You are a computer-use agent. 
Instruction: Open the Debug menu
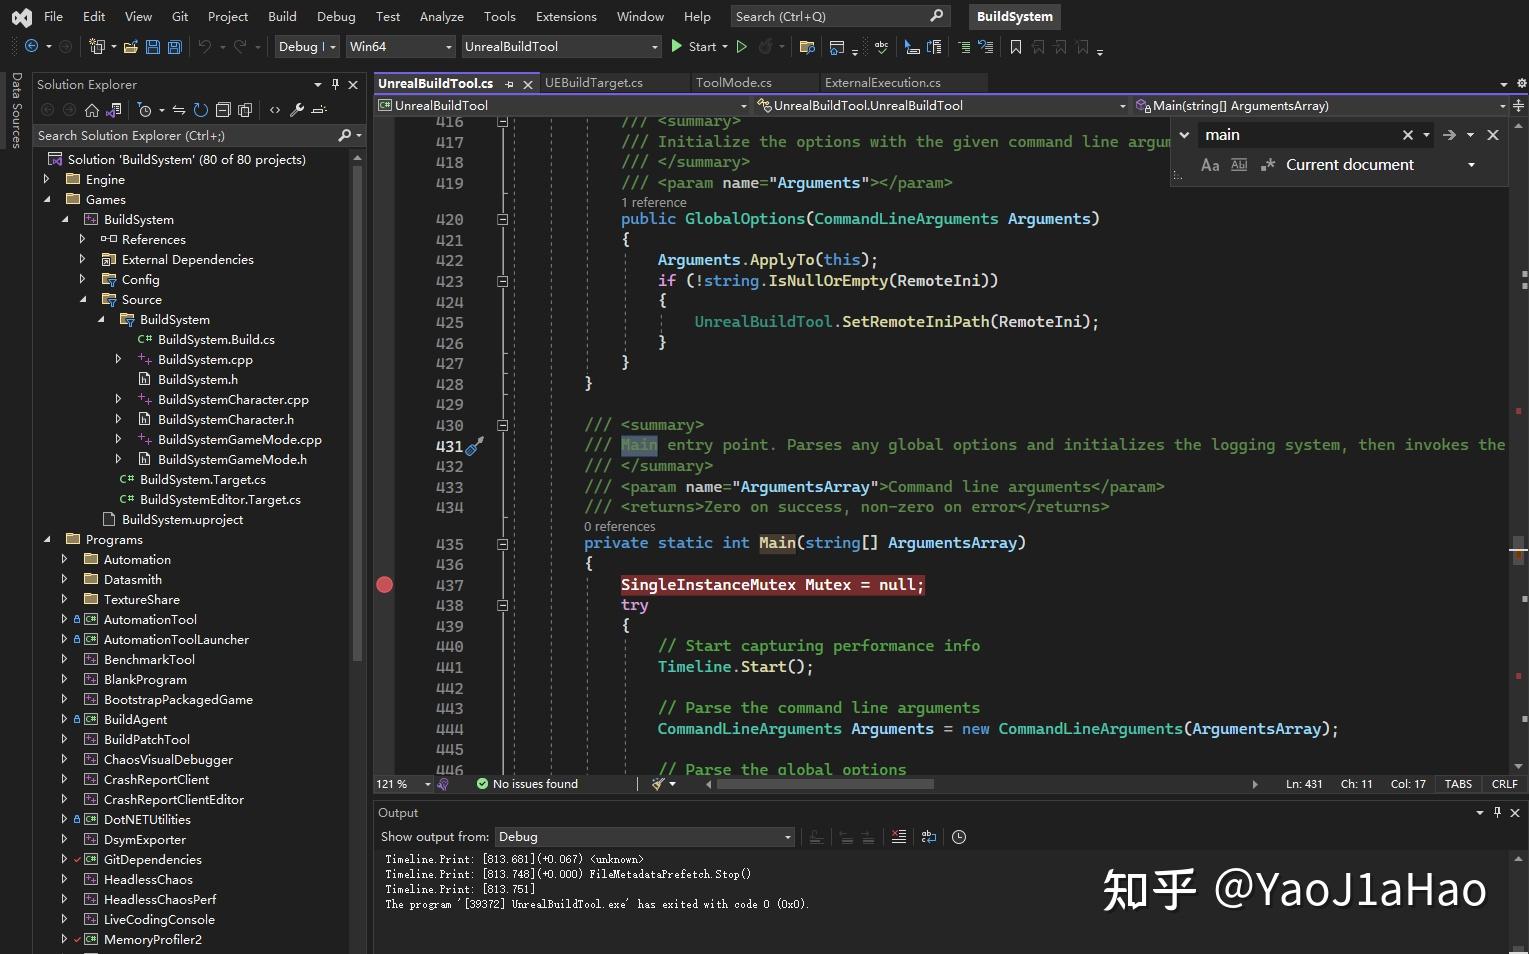336,16
